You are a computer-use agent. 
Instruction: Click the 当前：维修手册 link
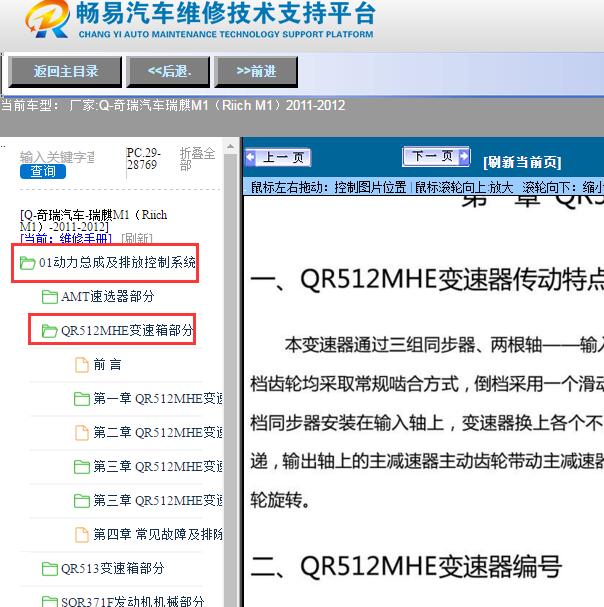66,238
